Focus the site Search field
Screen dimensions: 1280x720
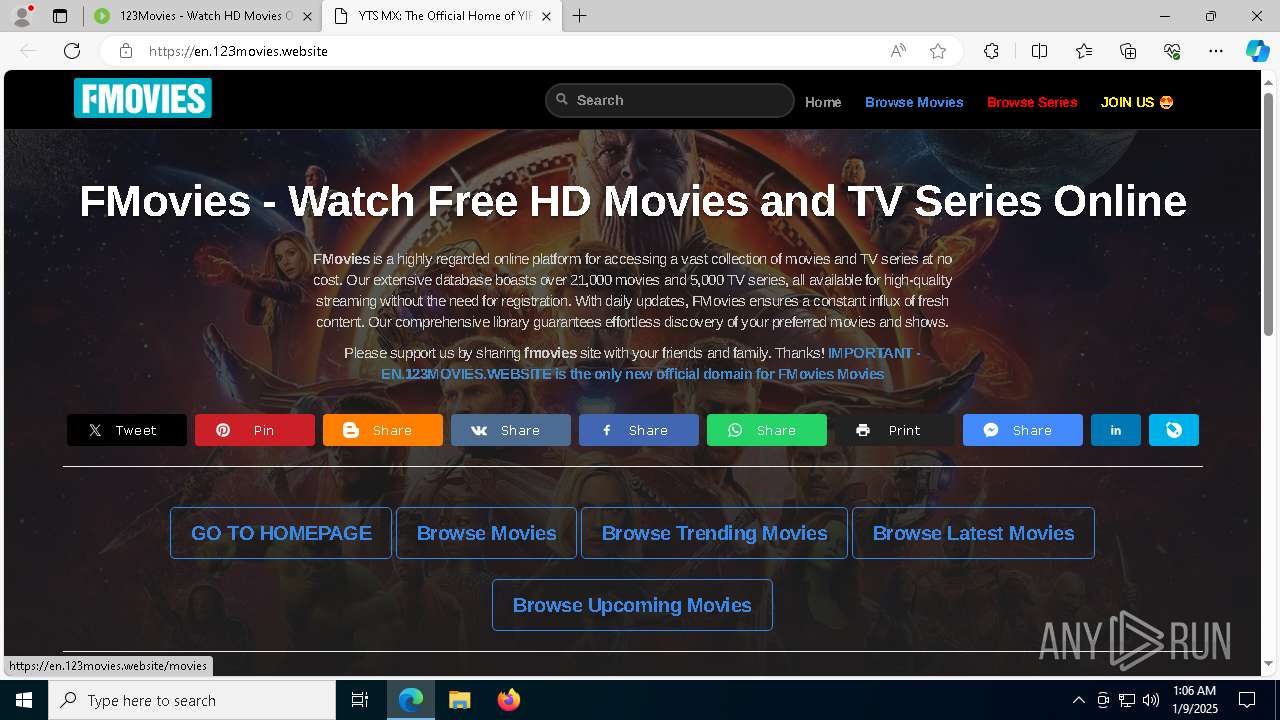(670, 100)
